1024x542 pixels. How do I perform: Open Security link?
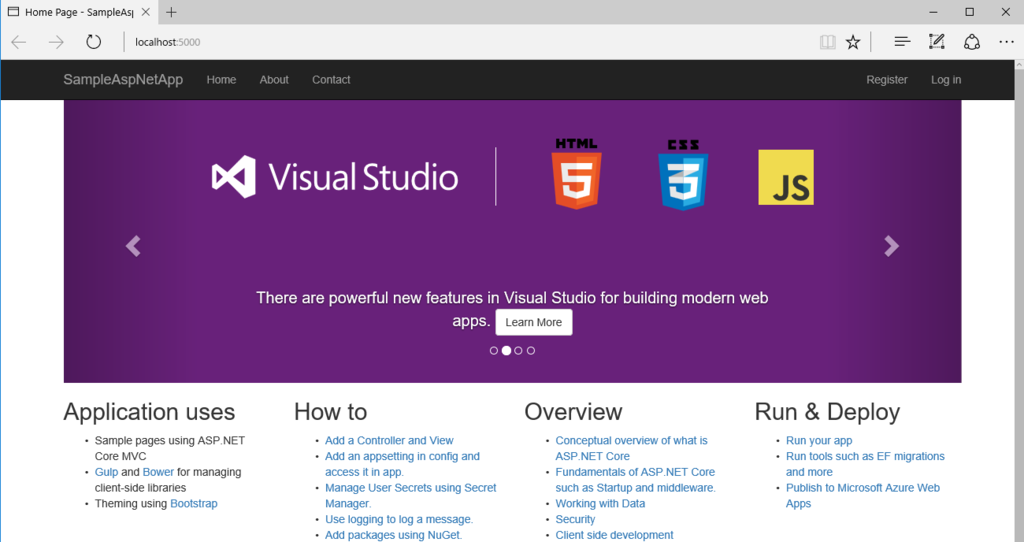[575, 519]
